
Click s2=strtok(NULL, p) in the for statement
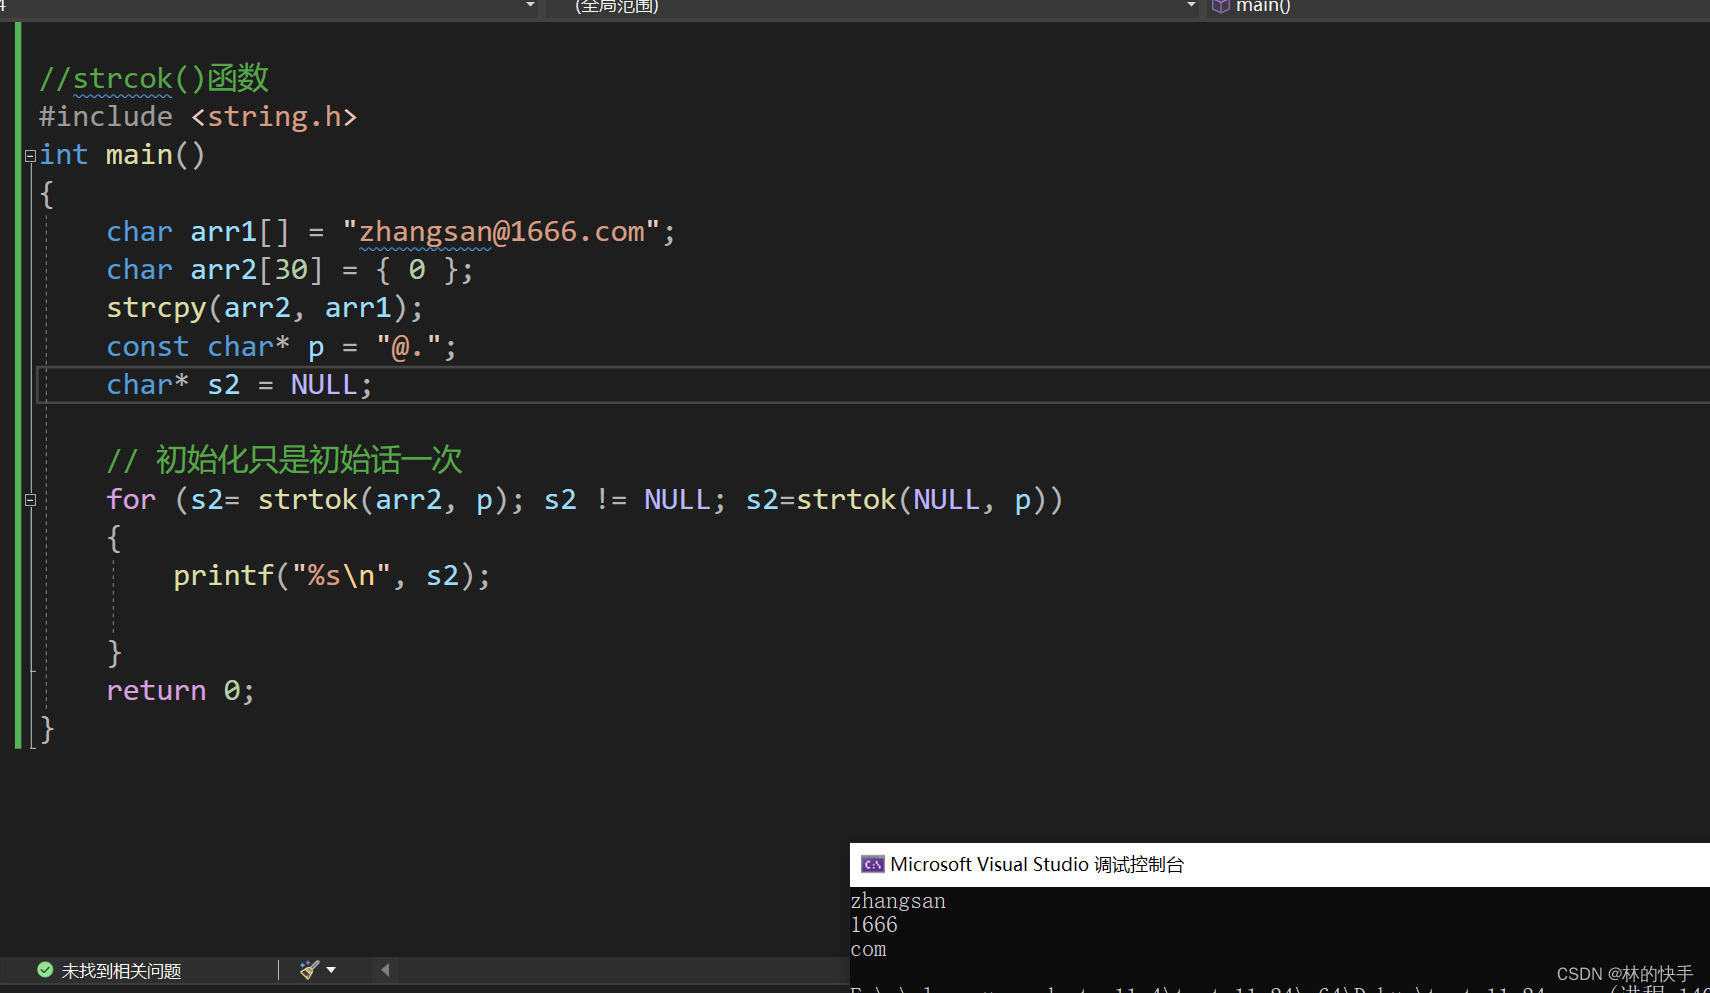896,500
